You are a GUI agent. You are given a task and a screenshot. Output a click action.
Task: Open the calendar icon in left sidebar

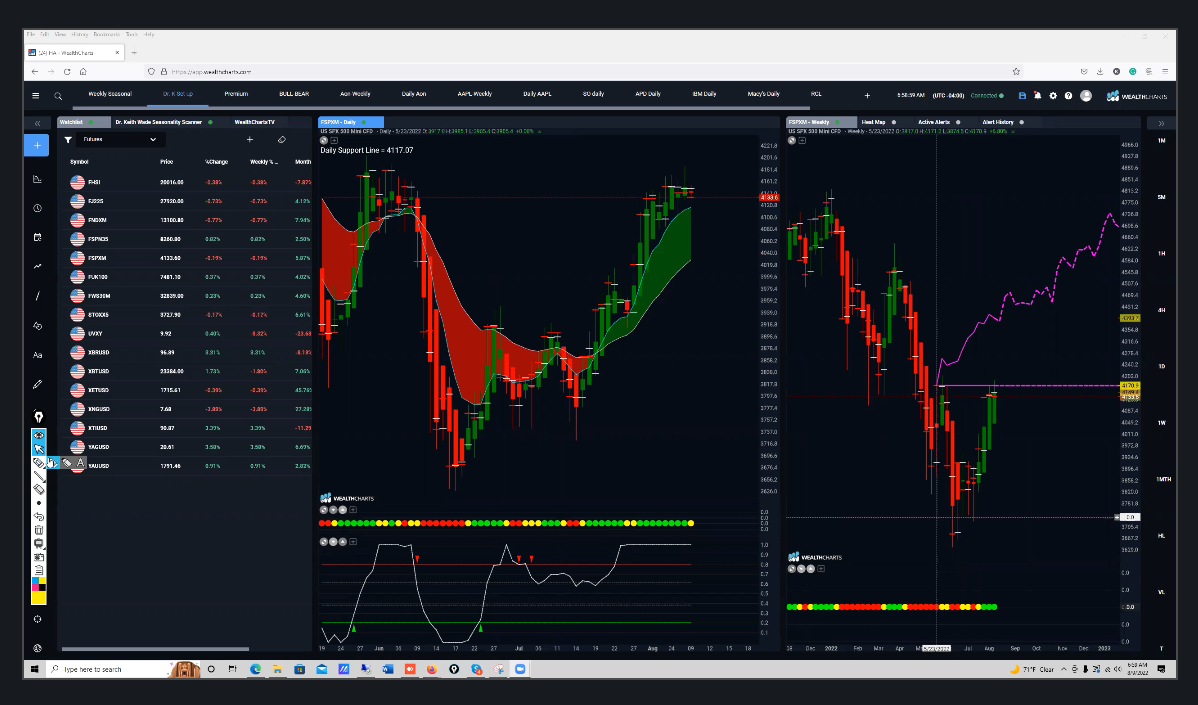click(37, 238)
